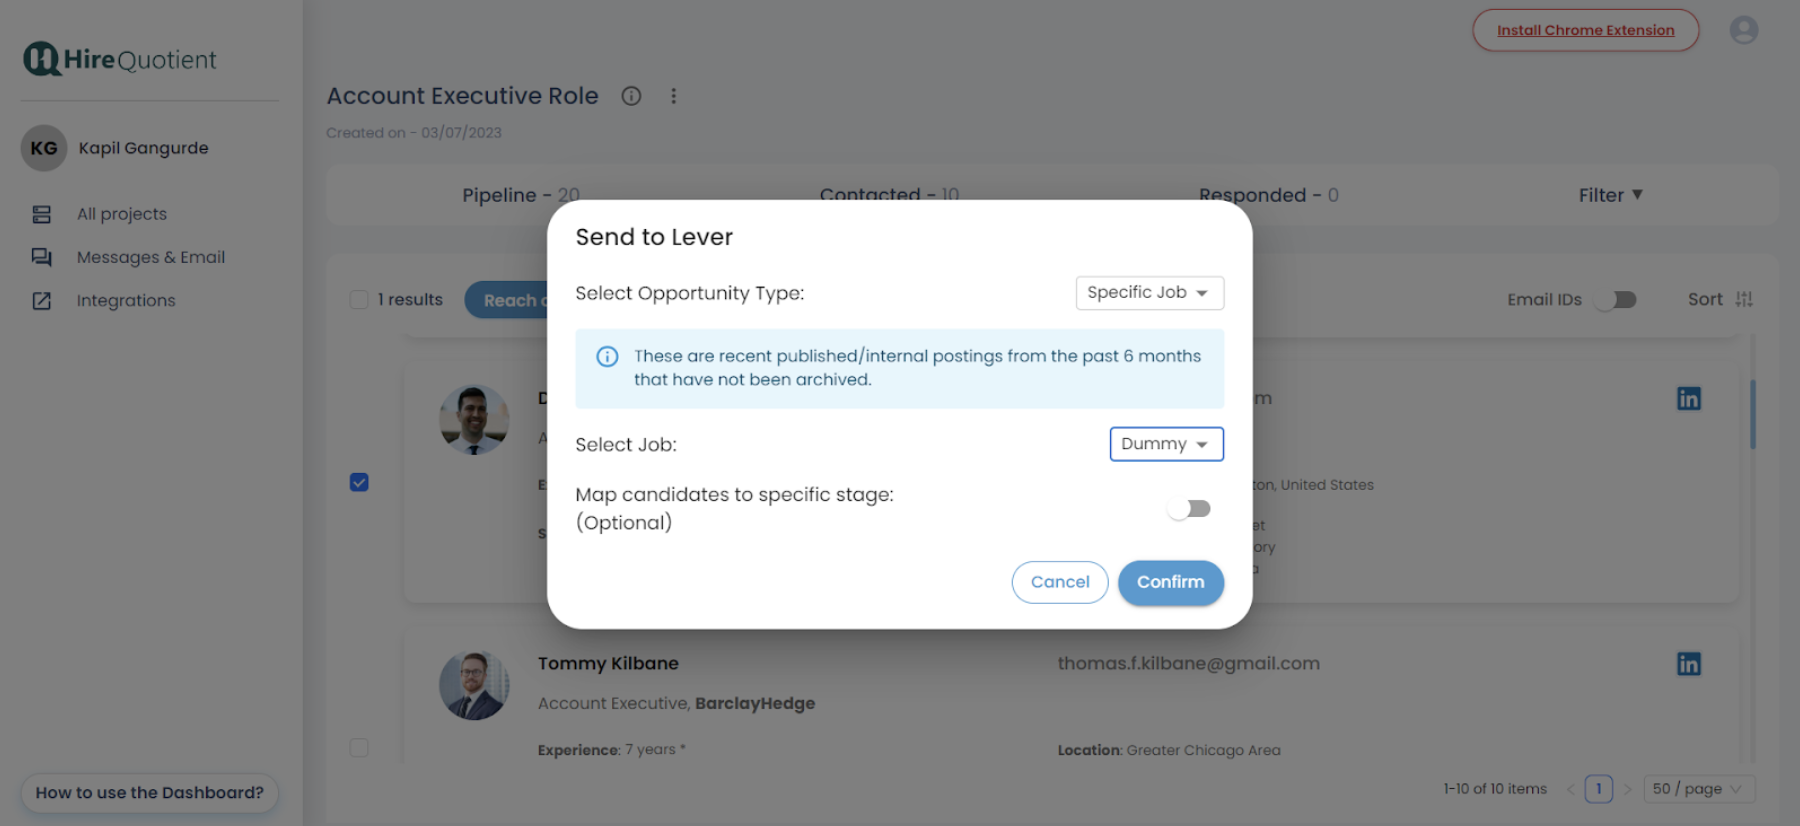Image resolution: width=1800 pixels, height=826 pixels.
Task: Click the KG initials avatar
Action: [44, 148]
